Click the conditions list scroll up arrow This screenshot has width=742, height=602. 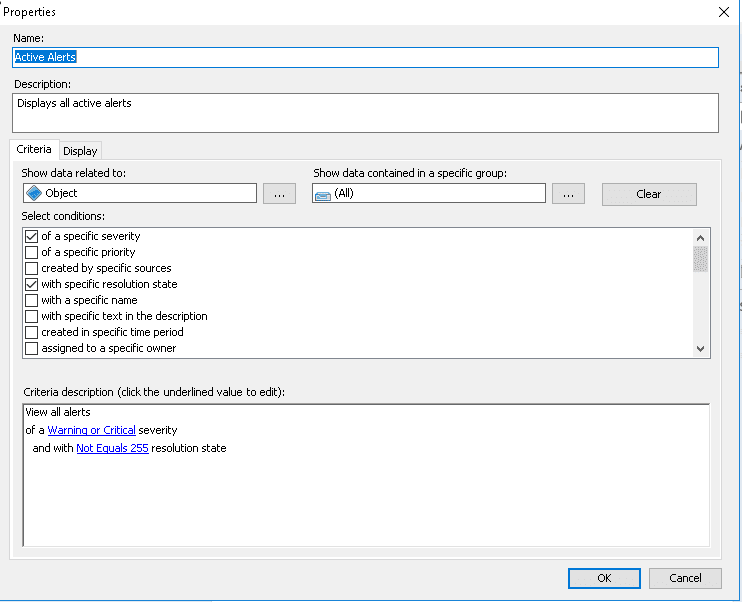pos(700,238)
